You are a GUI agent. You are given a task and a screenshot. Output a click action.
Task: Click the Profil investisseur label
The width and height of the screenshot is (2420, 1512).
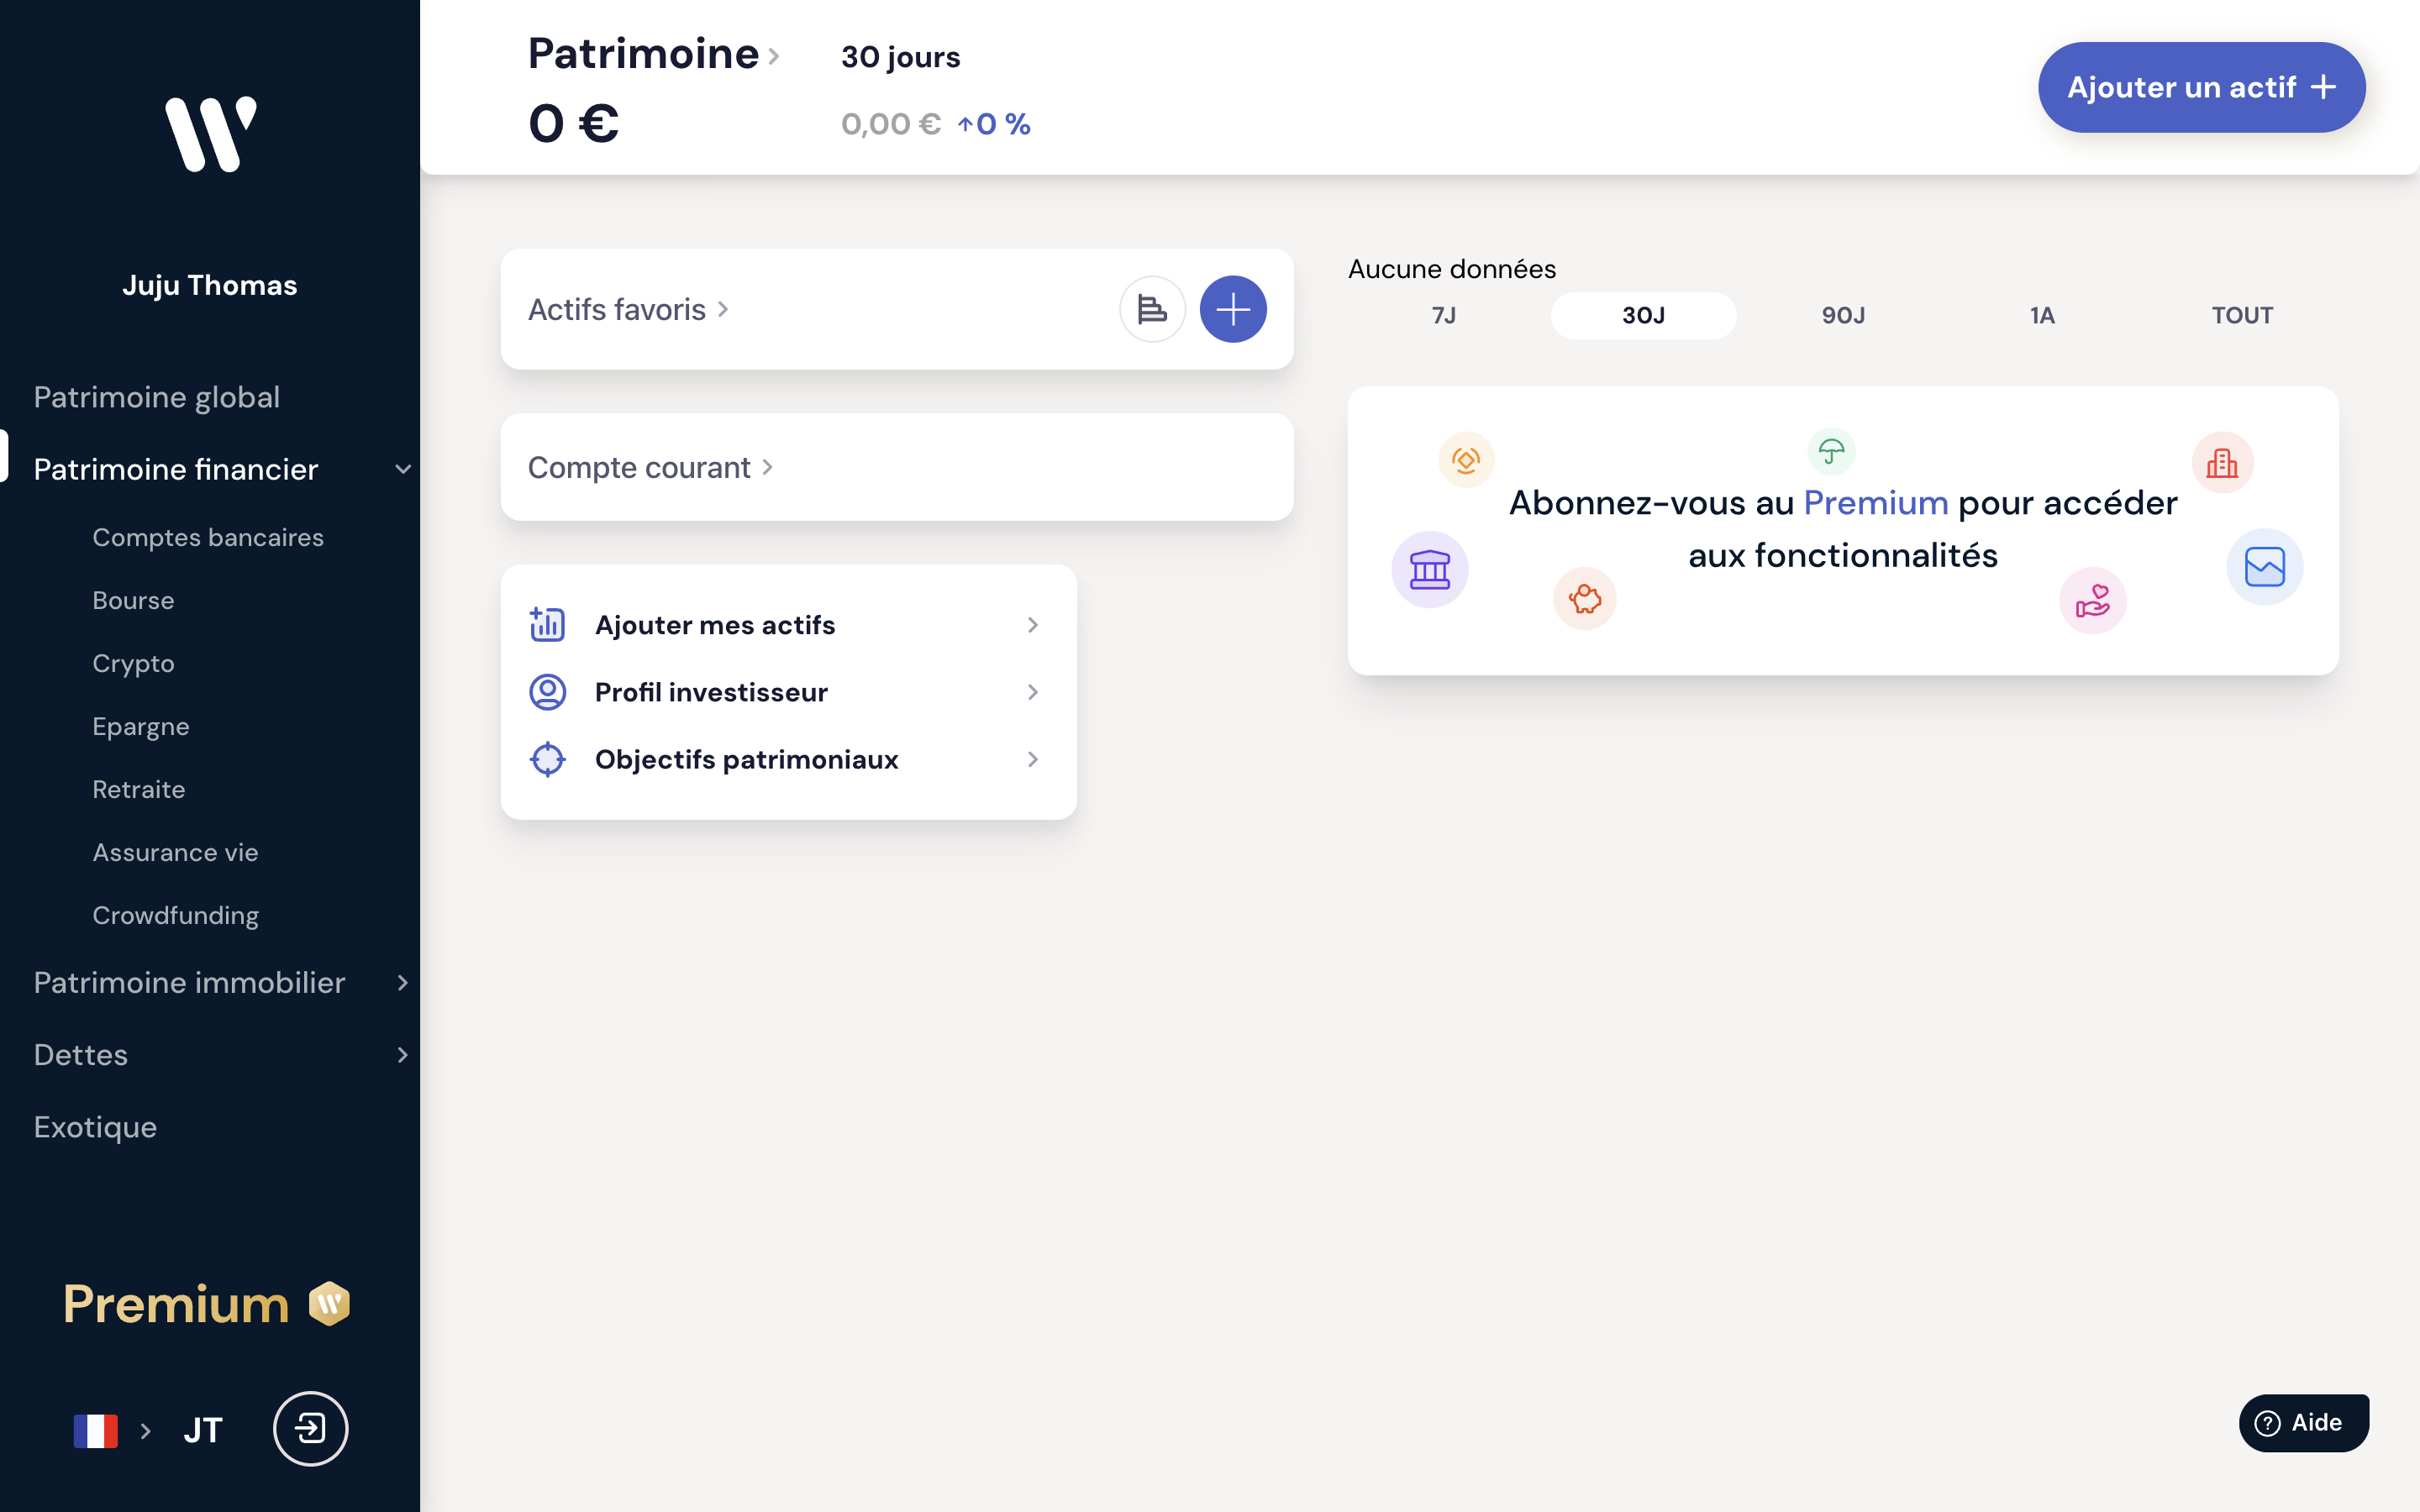(711, 692)
